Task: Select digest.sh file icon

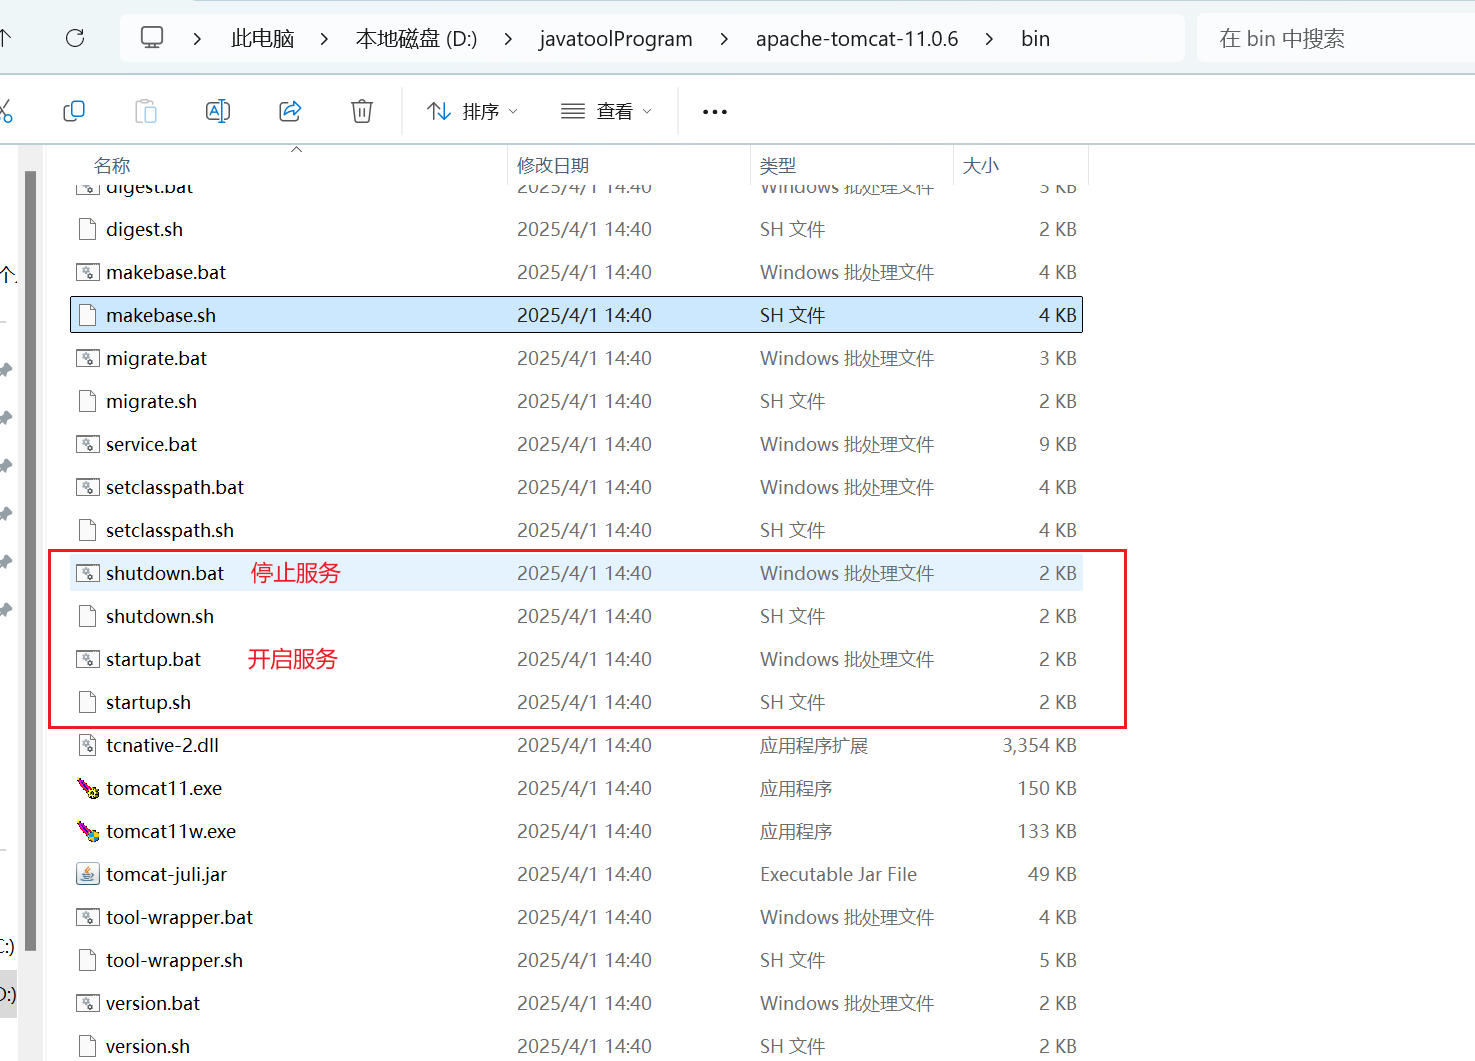Action: click(88, 229)
